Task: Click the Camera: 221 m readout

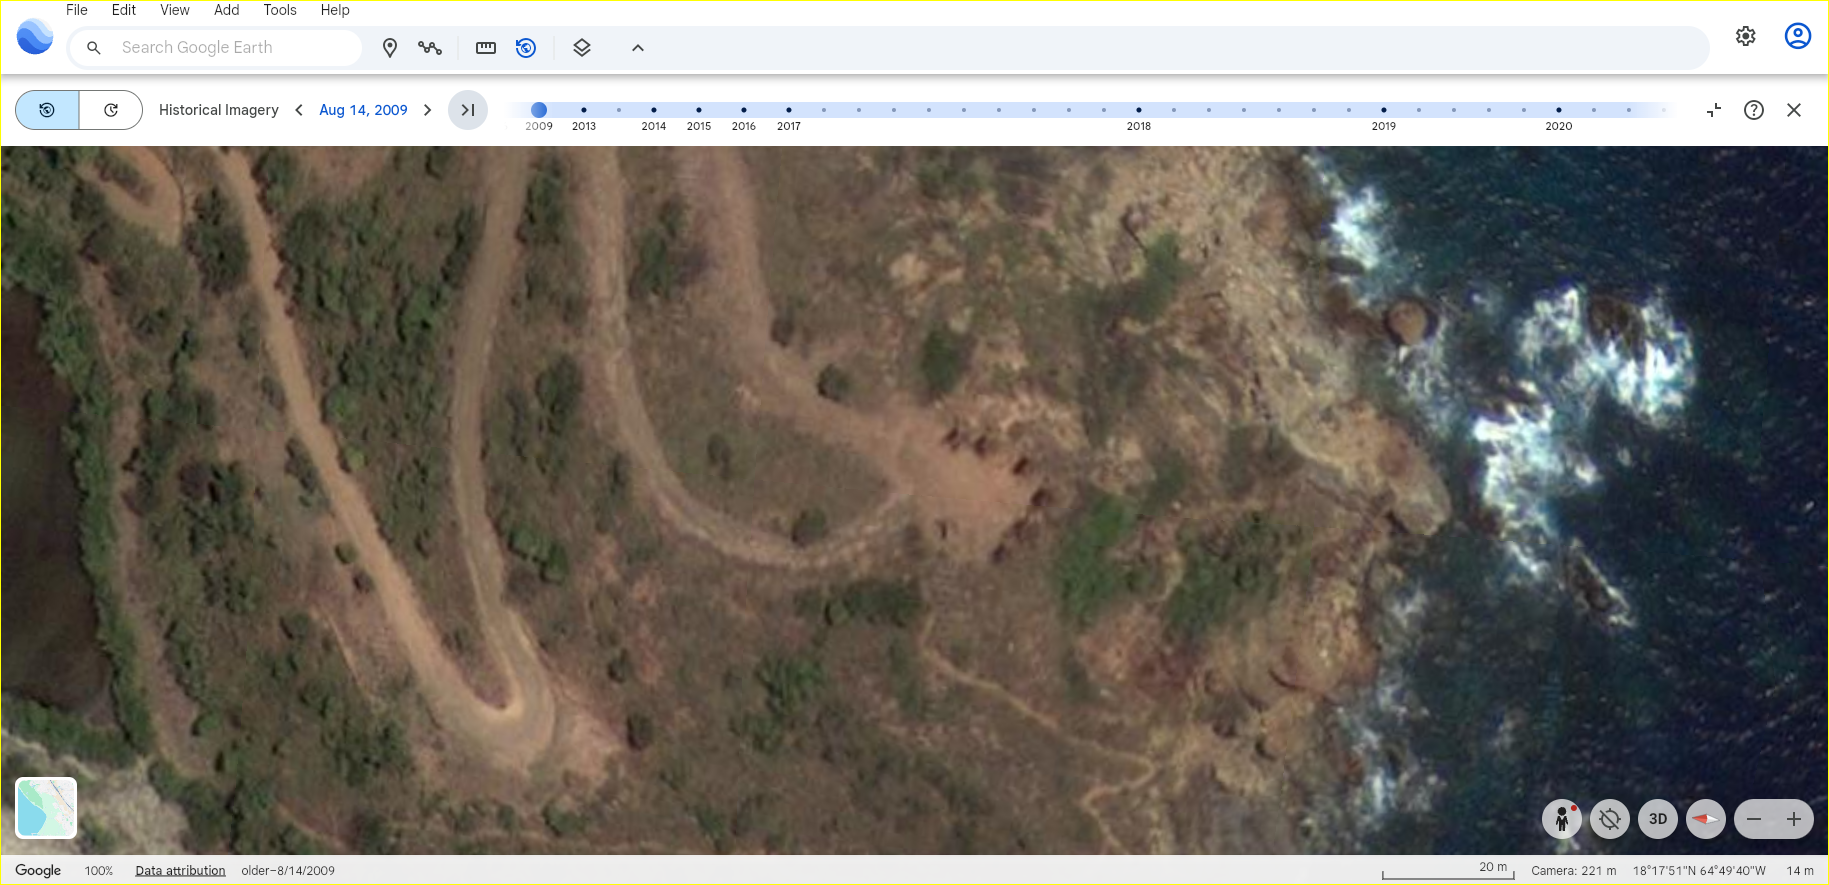Action: pyautogui.click(x=1574, y=871)
